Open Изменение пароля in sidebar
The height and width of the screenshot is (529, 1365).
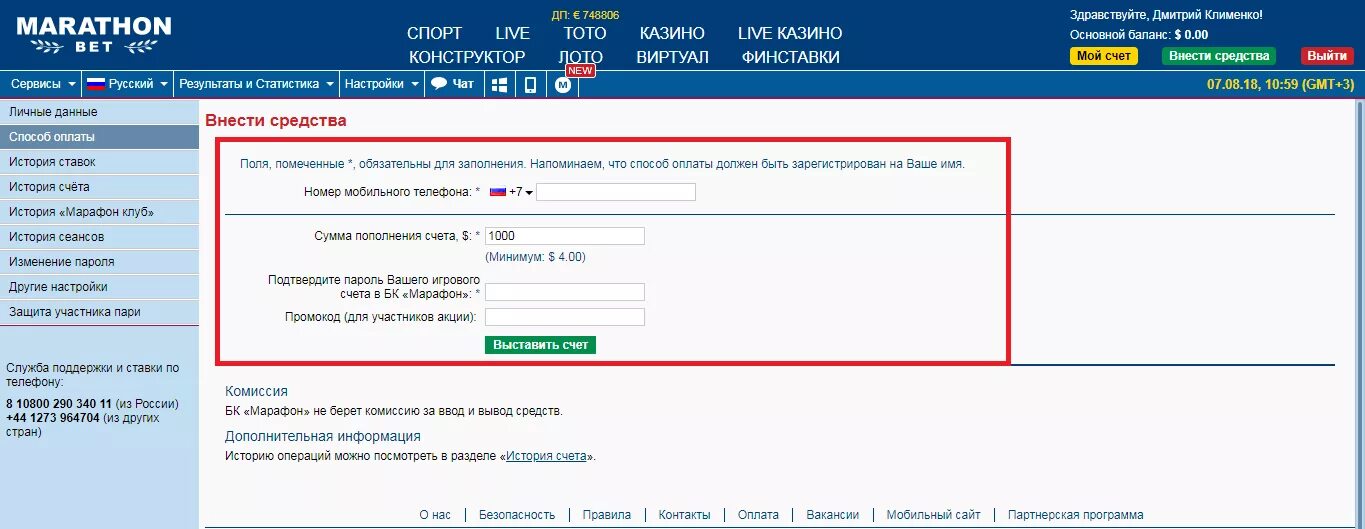(x=99, y=262)
